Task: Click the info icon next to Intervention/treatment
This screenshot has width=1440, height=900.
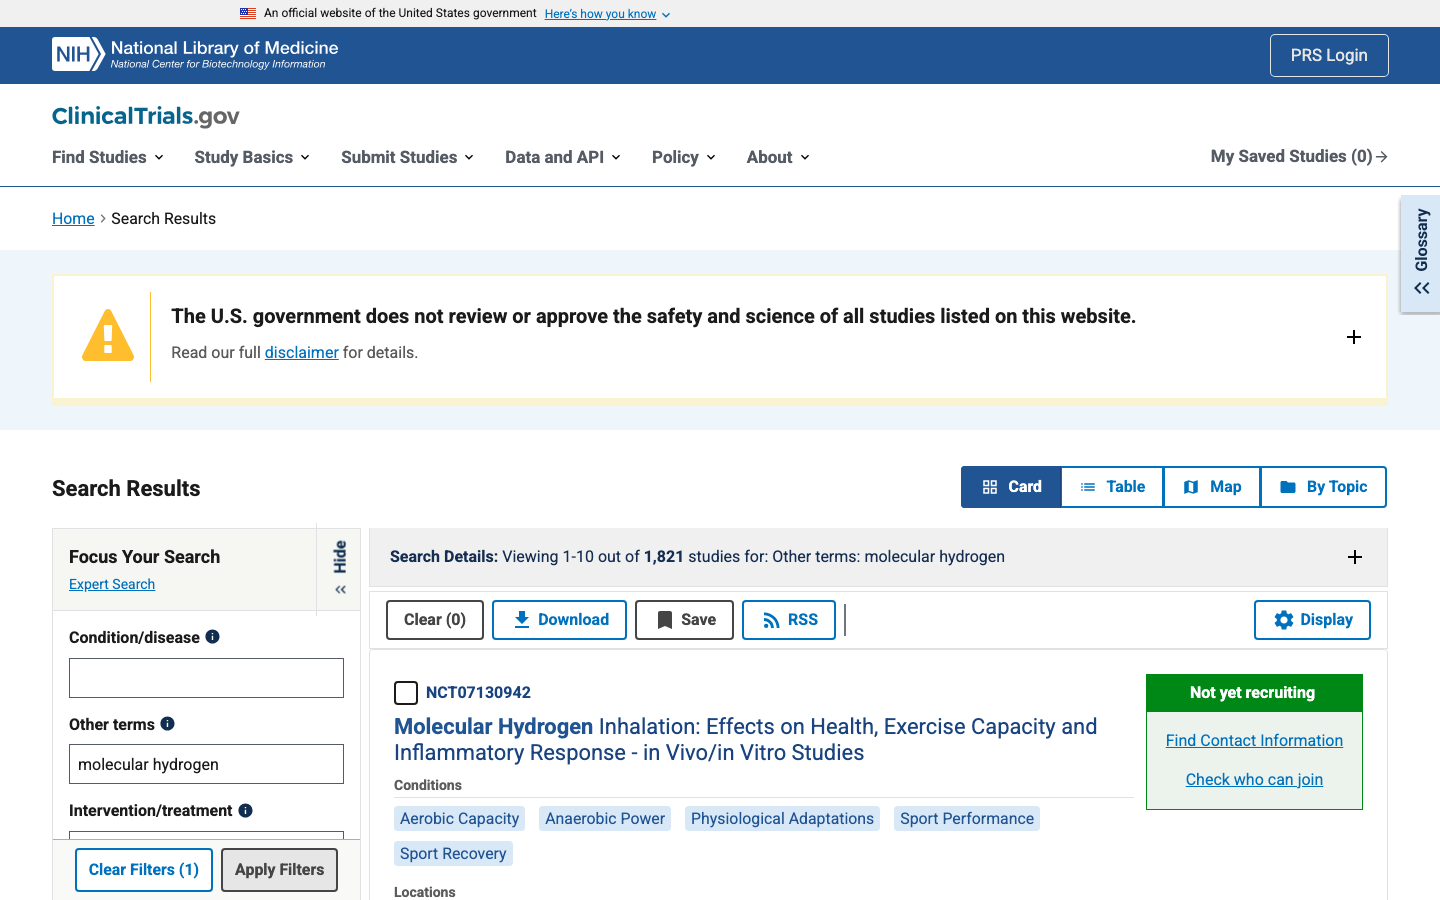Action: pyautogui.click(x=245, y=810)
